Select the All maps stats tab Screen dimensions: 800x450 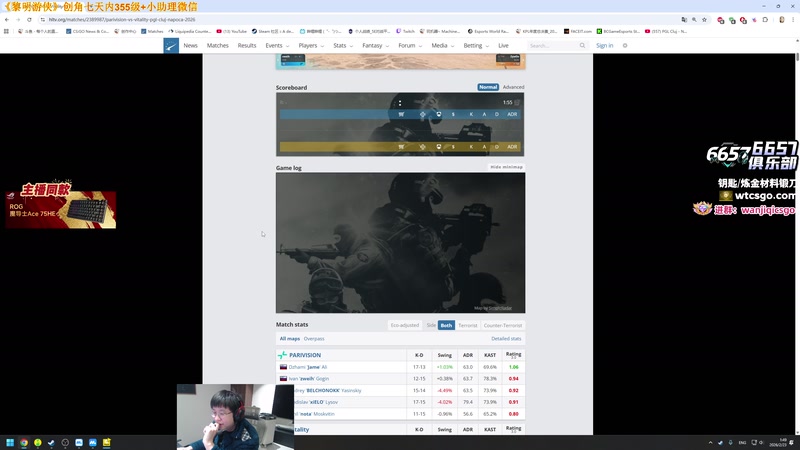pyautogui.click(x=290, y=339)
